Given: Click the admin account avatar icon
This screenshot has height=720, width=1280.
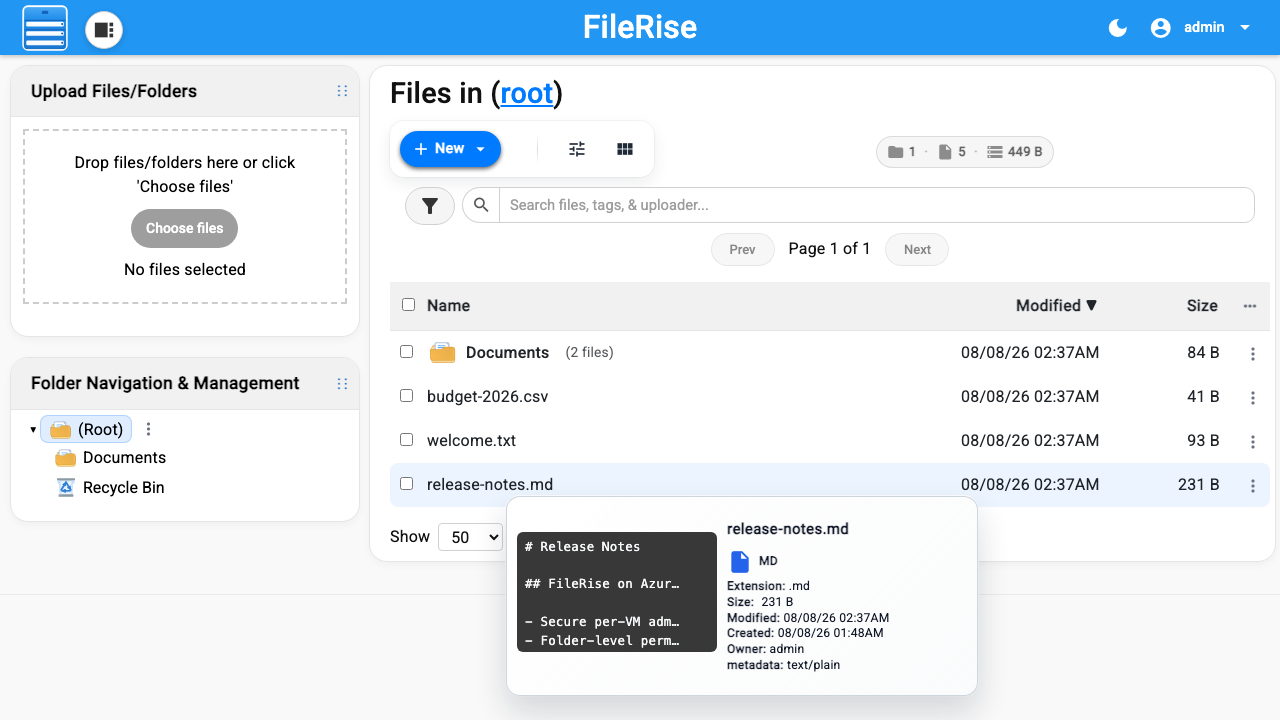Looking at the screenshot, I should 1160,28.
